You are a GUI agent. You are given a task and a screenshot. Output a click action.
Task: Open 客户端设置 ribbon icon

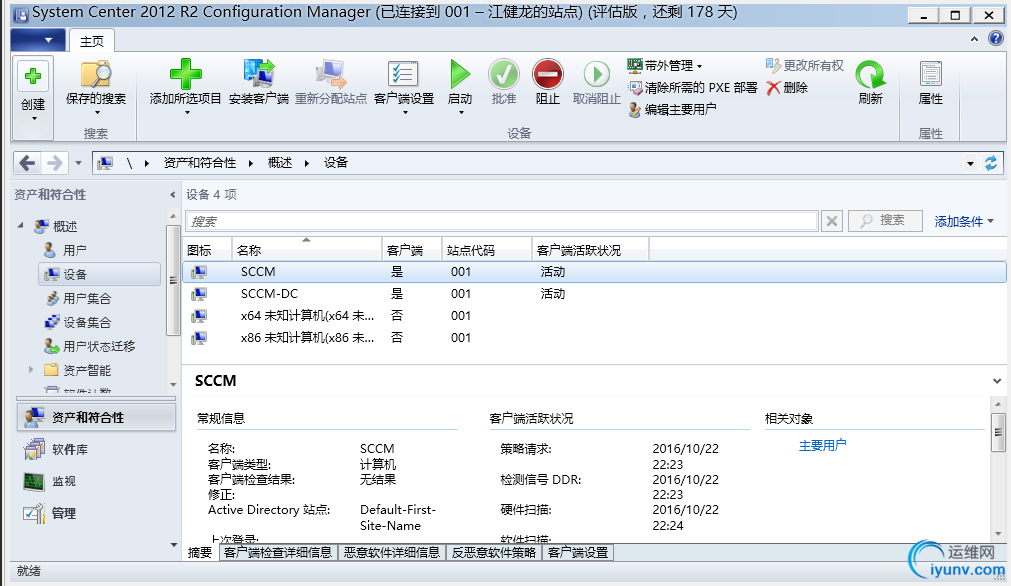pos(403,74)
